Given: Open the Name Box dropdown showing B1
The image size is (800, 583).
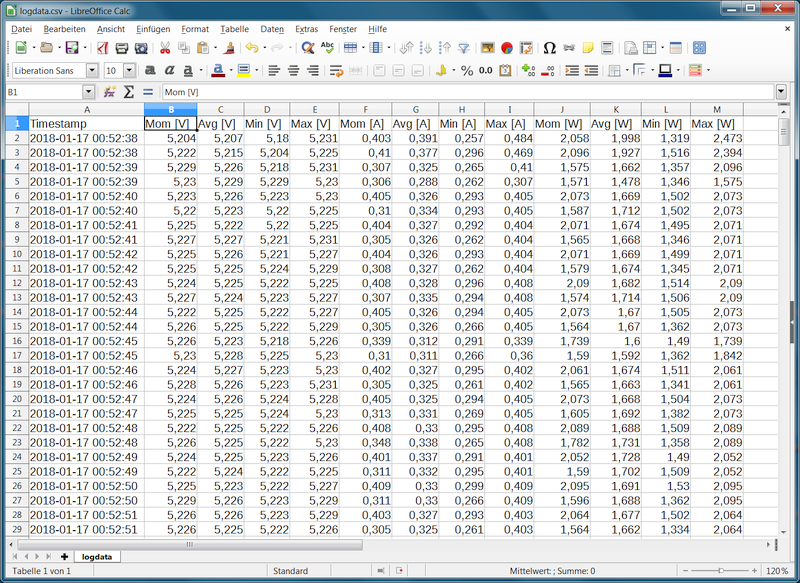Looking at the screenshot, I should coord(88,92).
